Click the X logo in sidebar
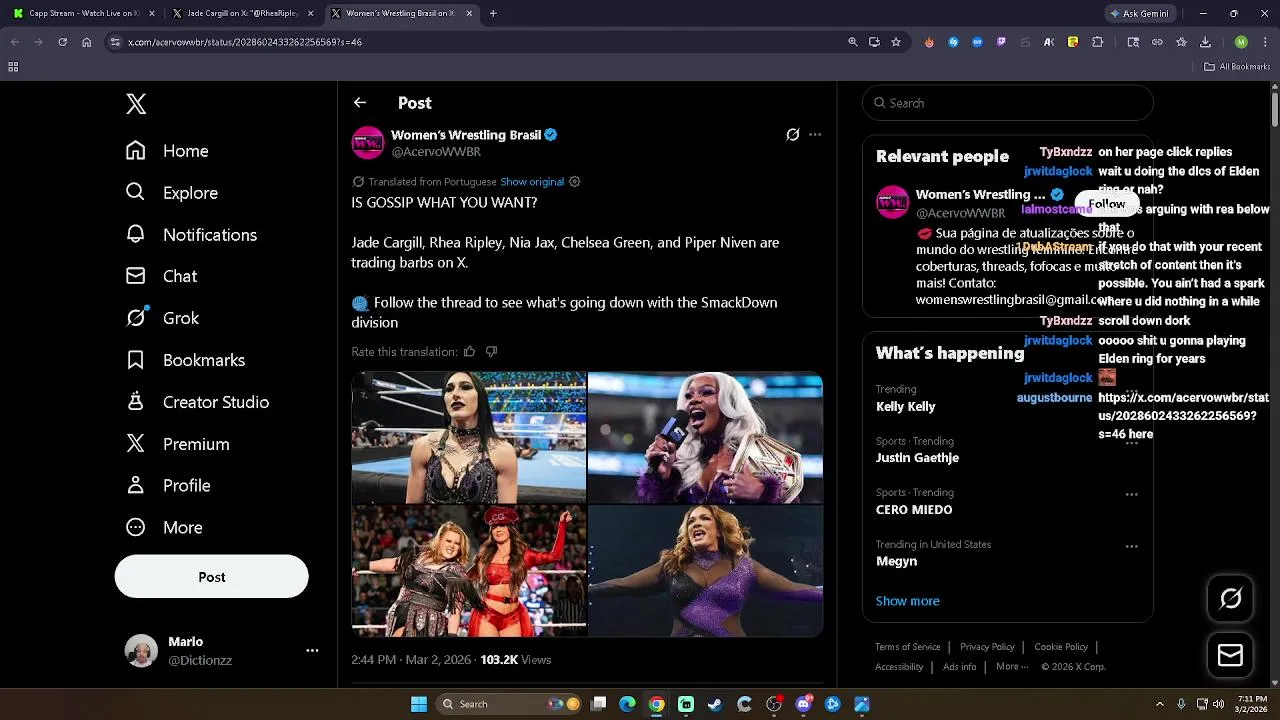 pyautogui.click(x=136, y=104)
